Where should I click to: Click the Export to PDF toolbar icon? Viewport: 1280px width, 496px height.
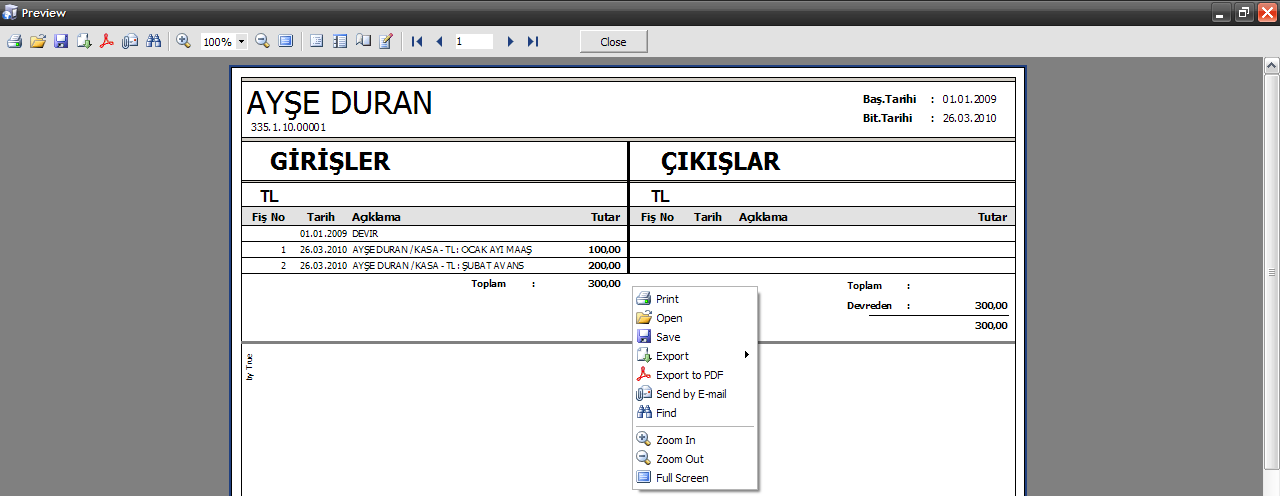pyautogui.click(x=107, y=42)
